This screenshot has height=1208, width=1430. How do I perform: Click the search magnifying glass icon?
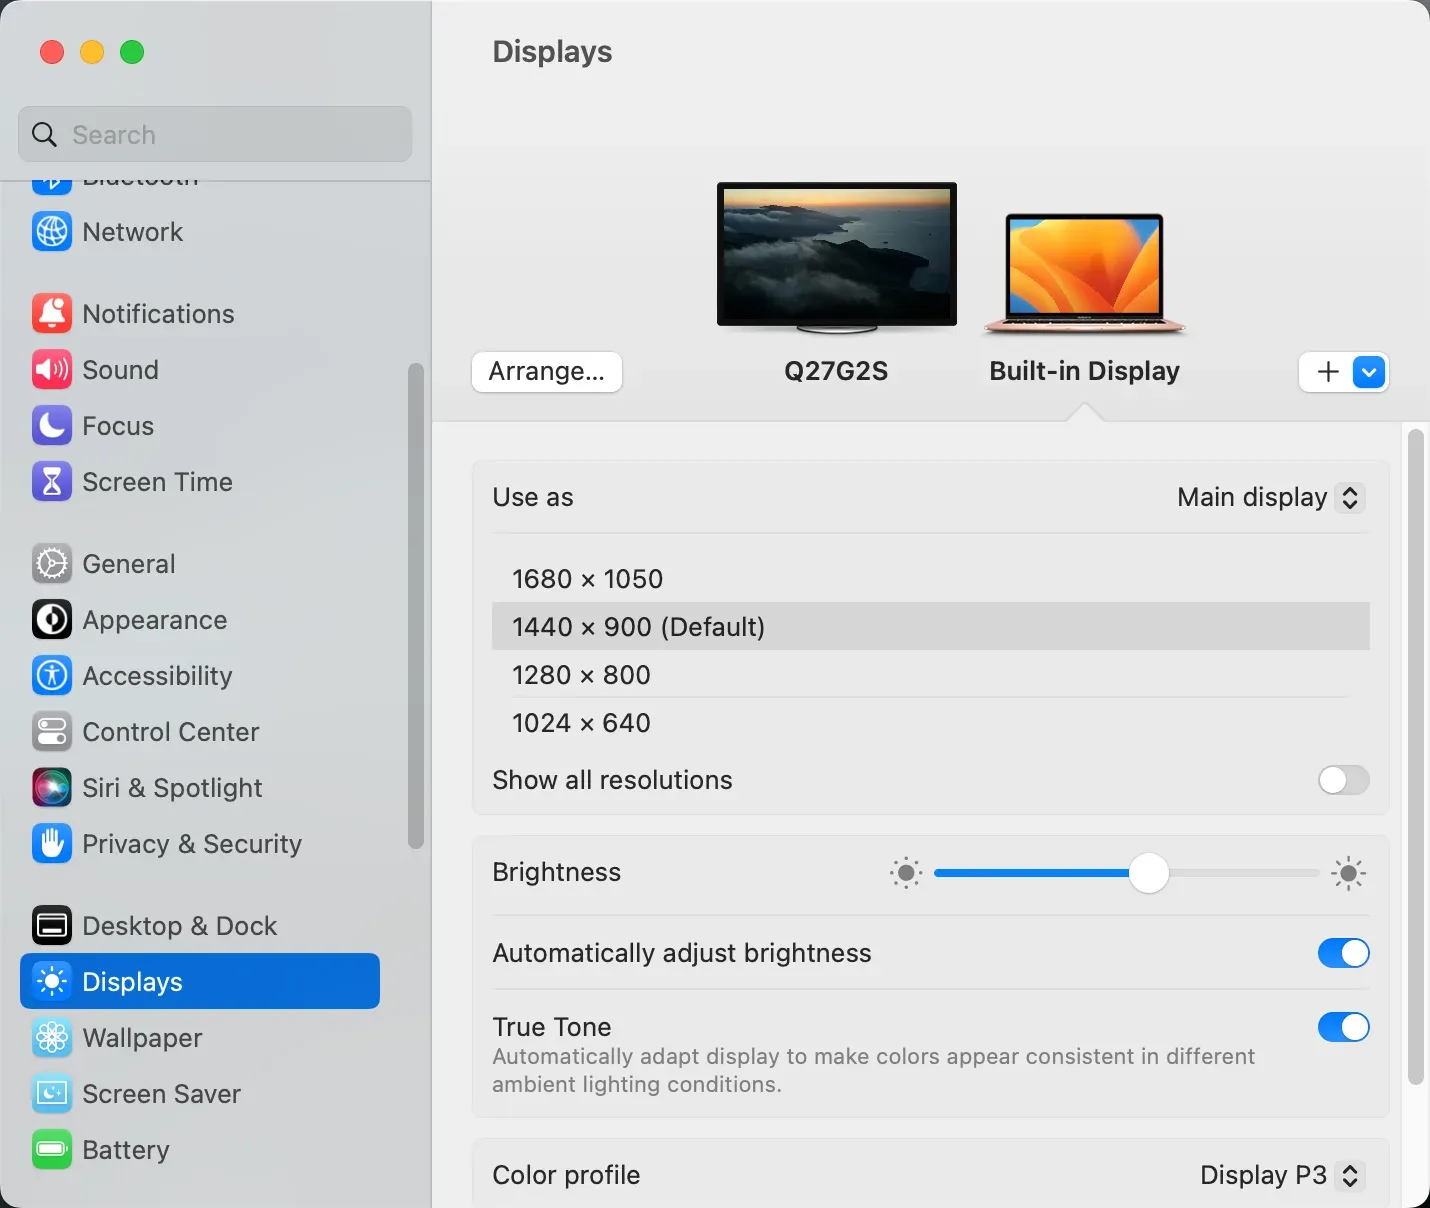pos(44,134)
